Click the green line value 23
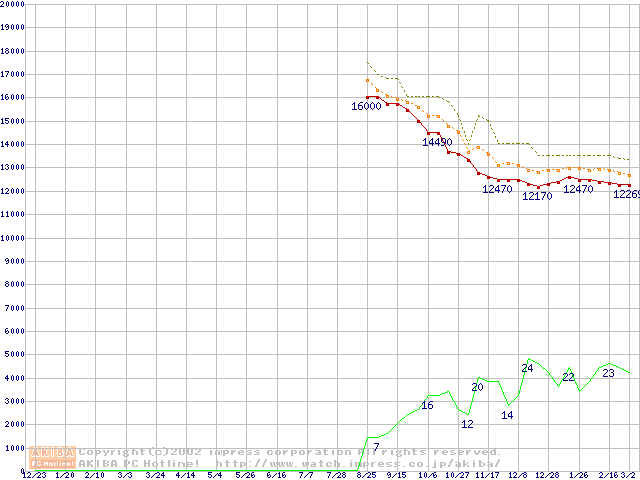 pyautogui.click(x=608, y=373)
